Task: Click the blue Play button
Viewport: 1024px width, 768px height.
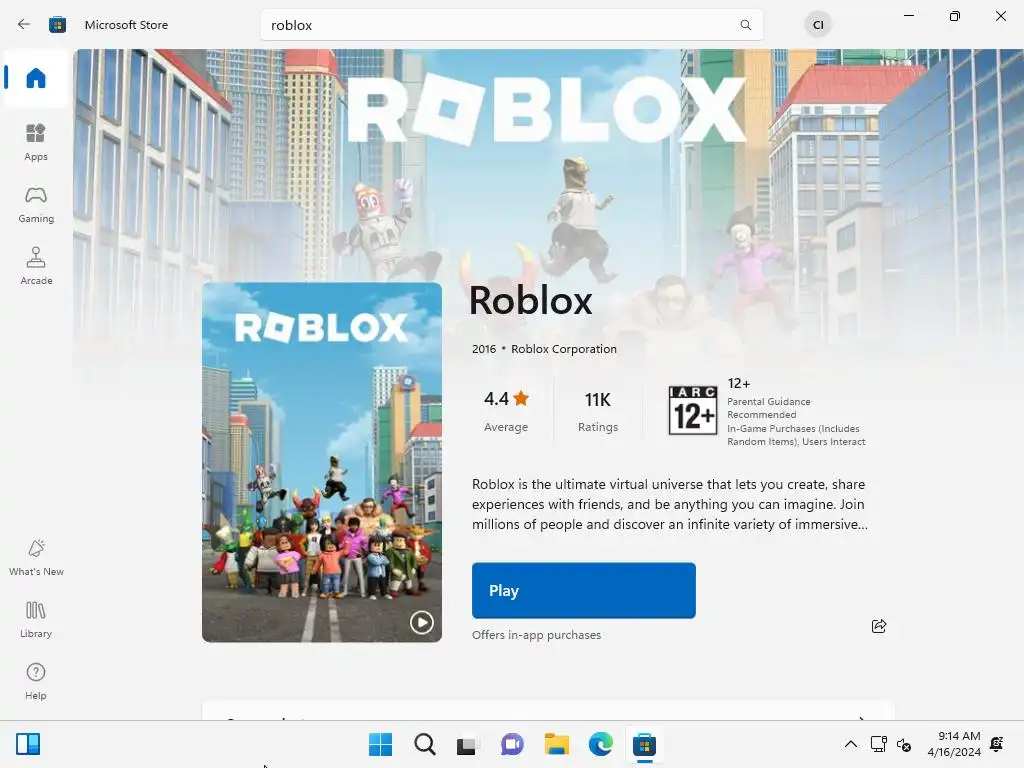Action: click(583, 590)
